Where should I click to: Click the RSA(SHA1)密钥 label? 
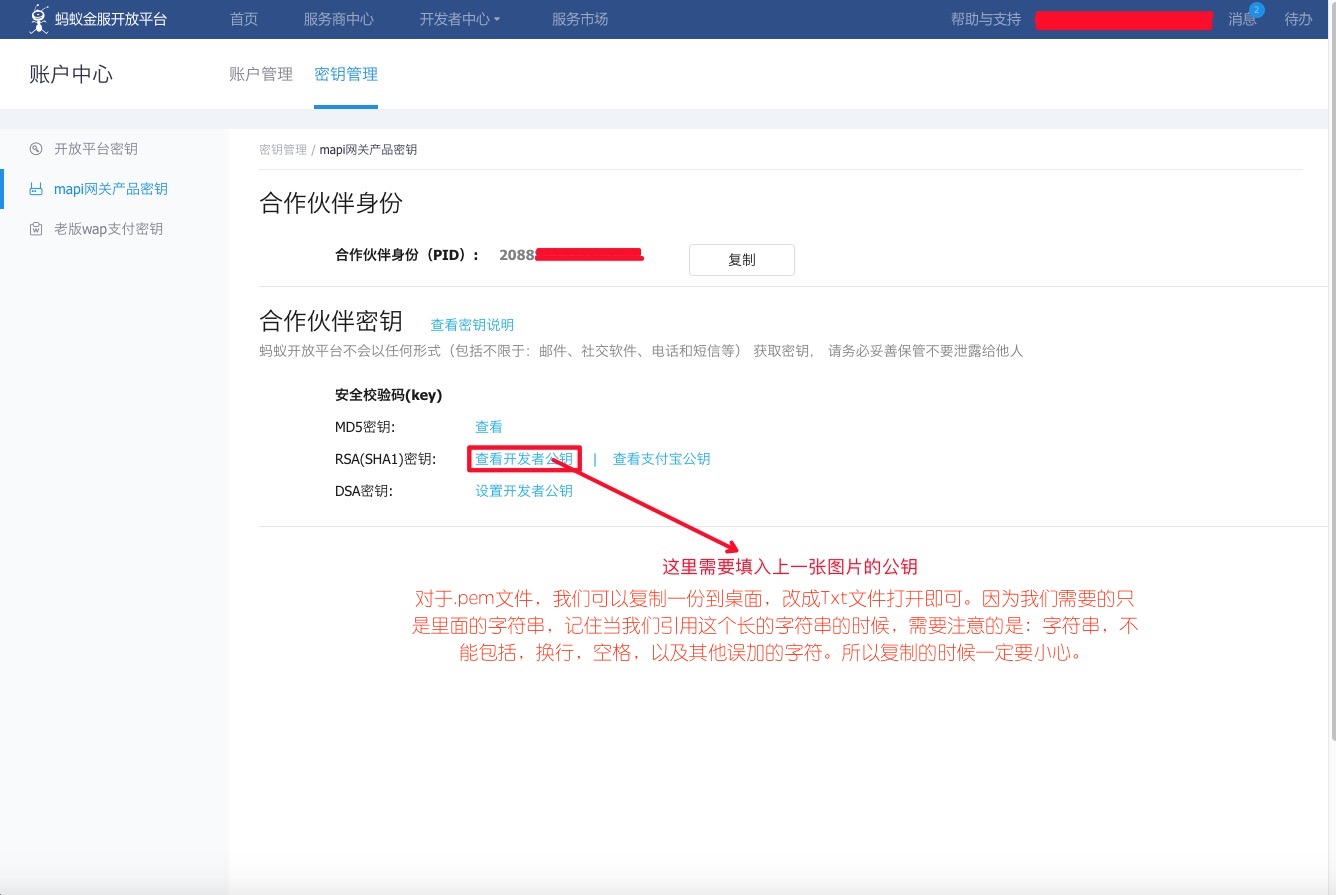tap(386, 459)
